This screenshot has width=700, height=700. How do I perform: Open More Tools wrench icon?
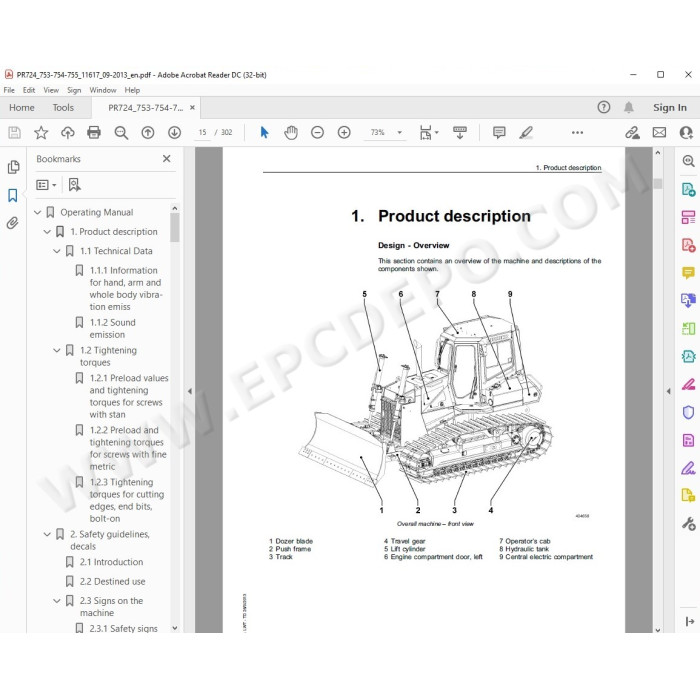coord(688,524)
